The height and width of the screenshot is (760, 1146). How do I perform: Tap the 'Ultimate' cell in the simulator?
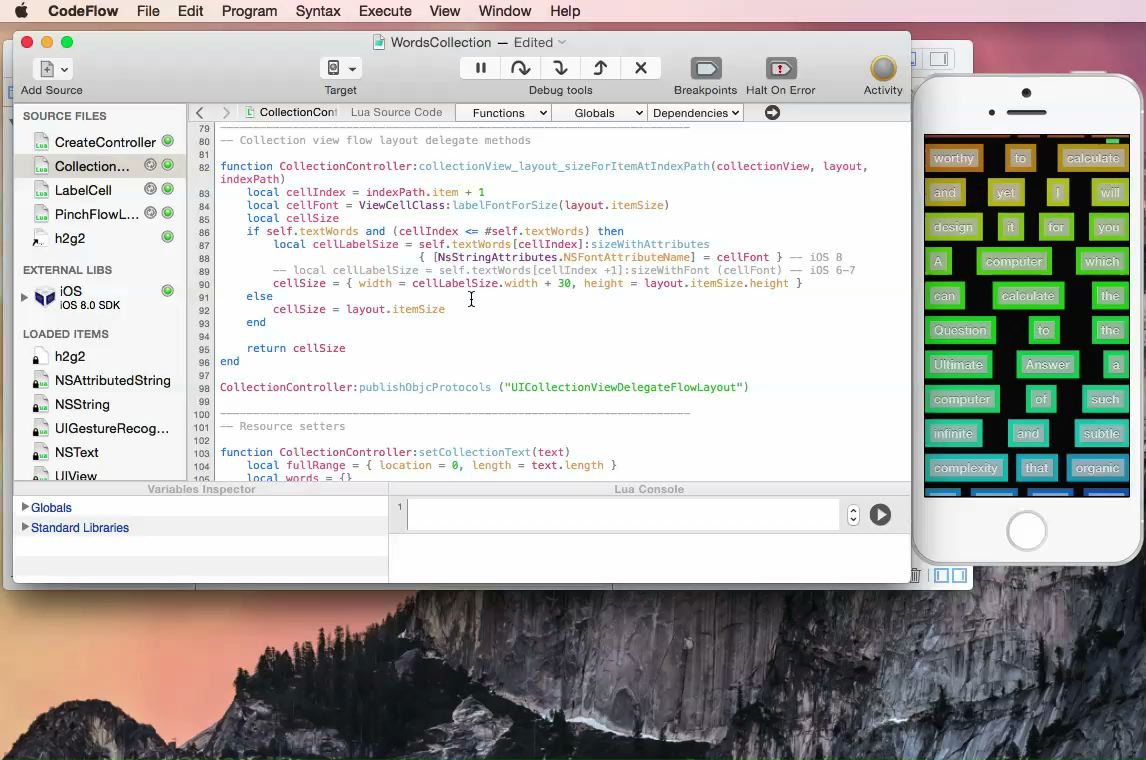coord(958,365)
